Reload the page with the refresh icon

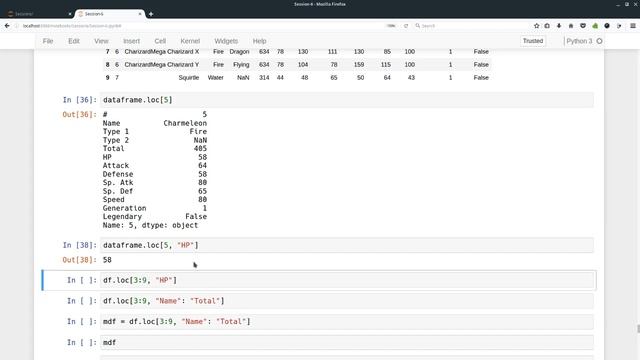[x=406, y=26]
